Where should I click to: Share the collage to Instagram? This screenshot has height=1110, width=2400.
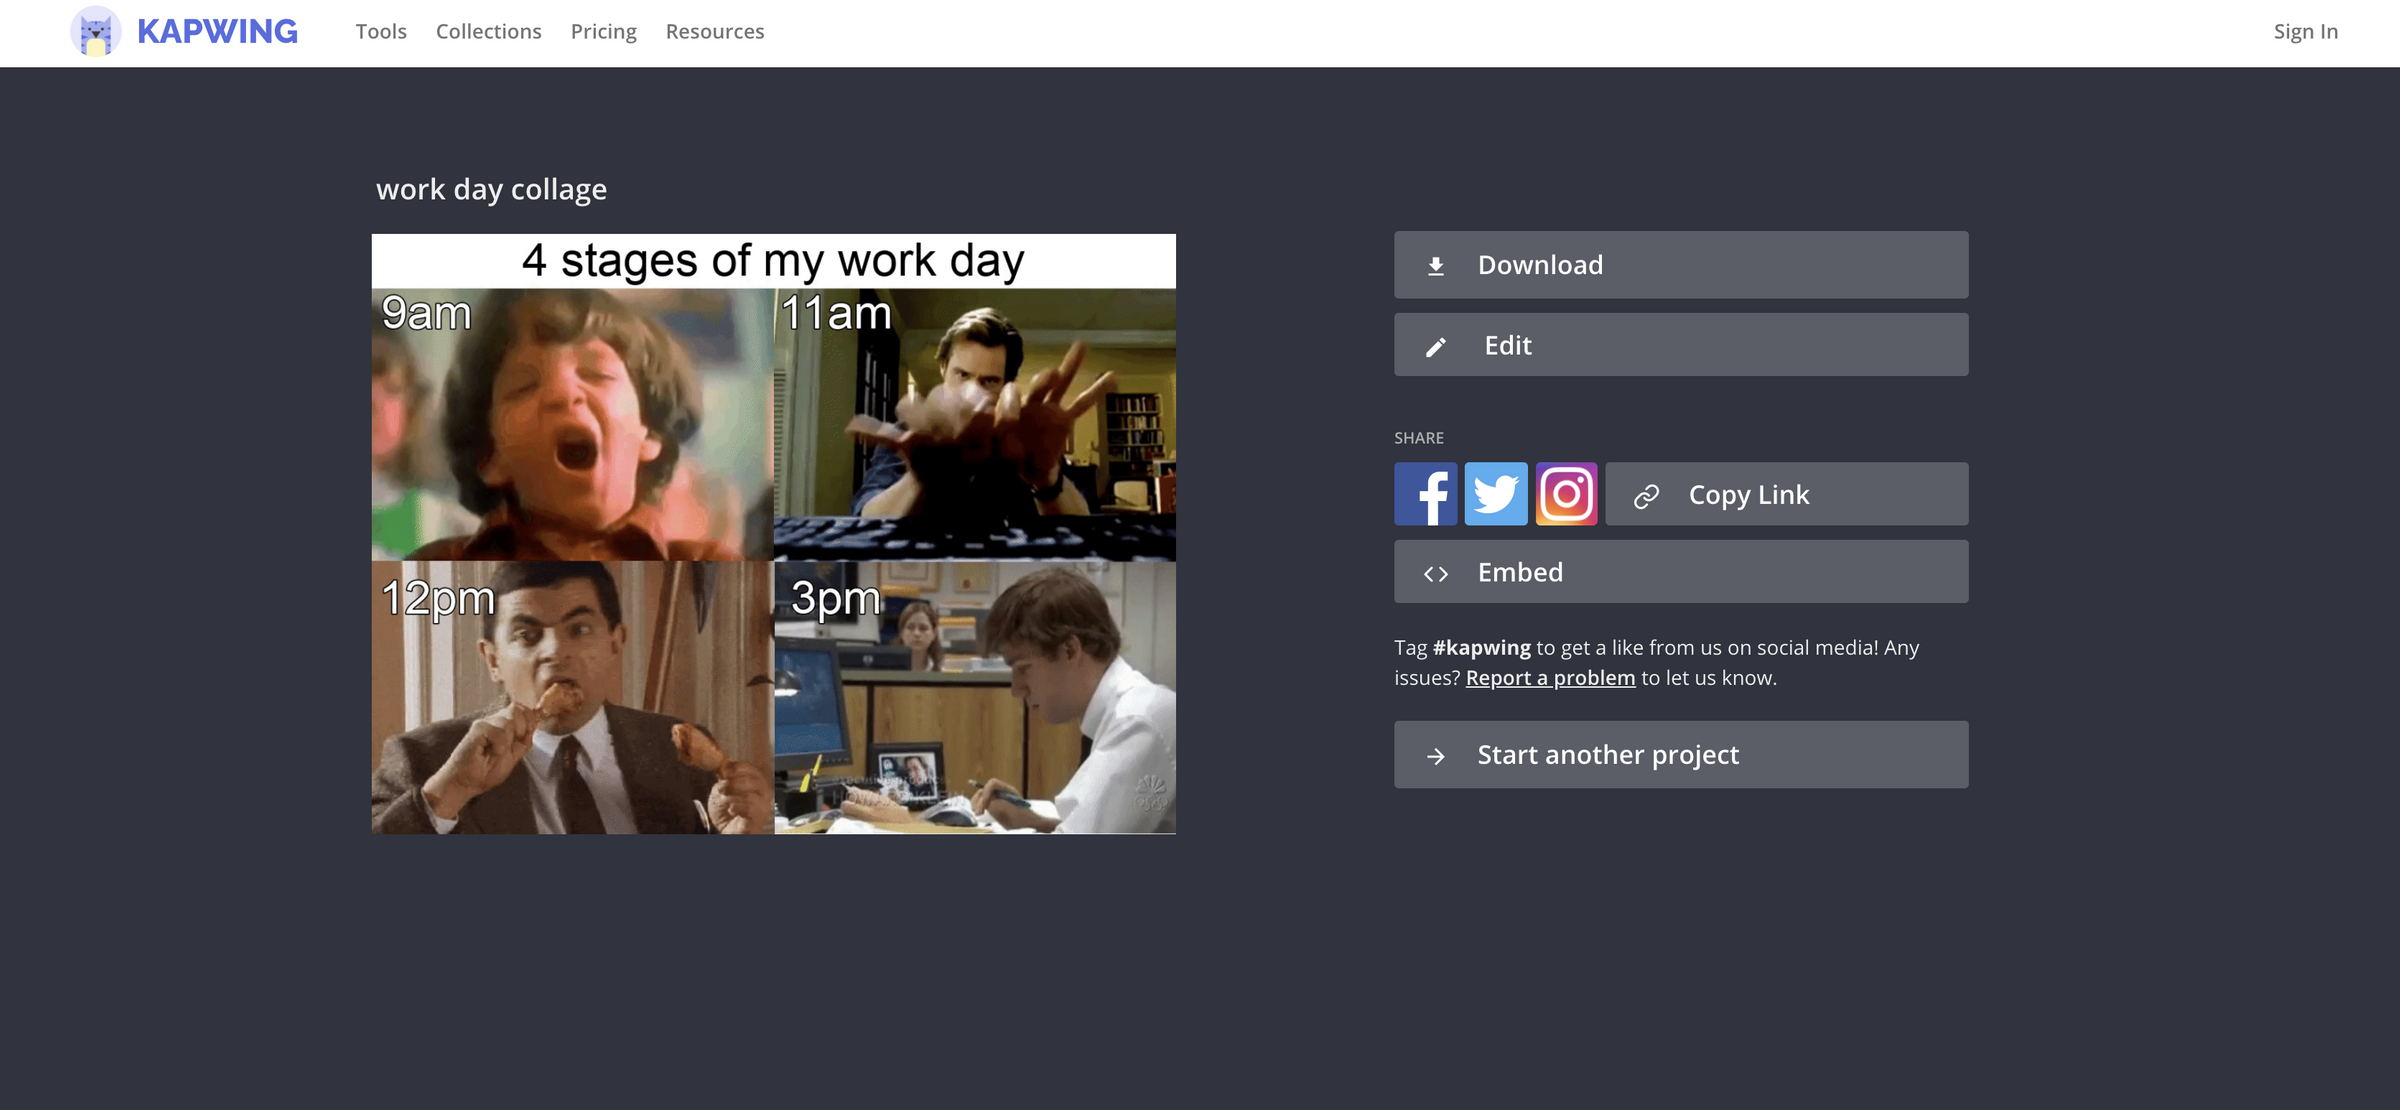click(x=1566, y=493)
